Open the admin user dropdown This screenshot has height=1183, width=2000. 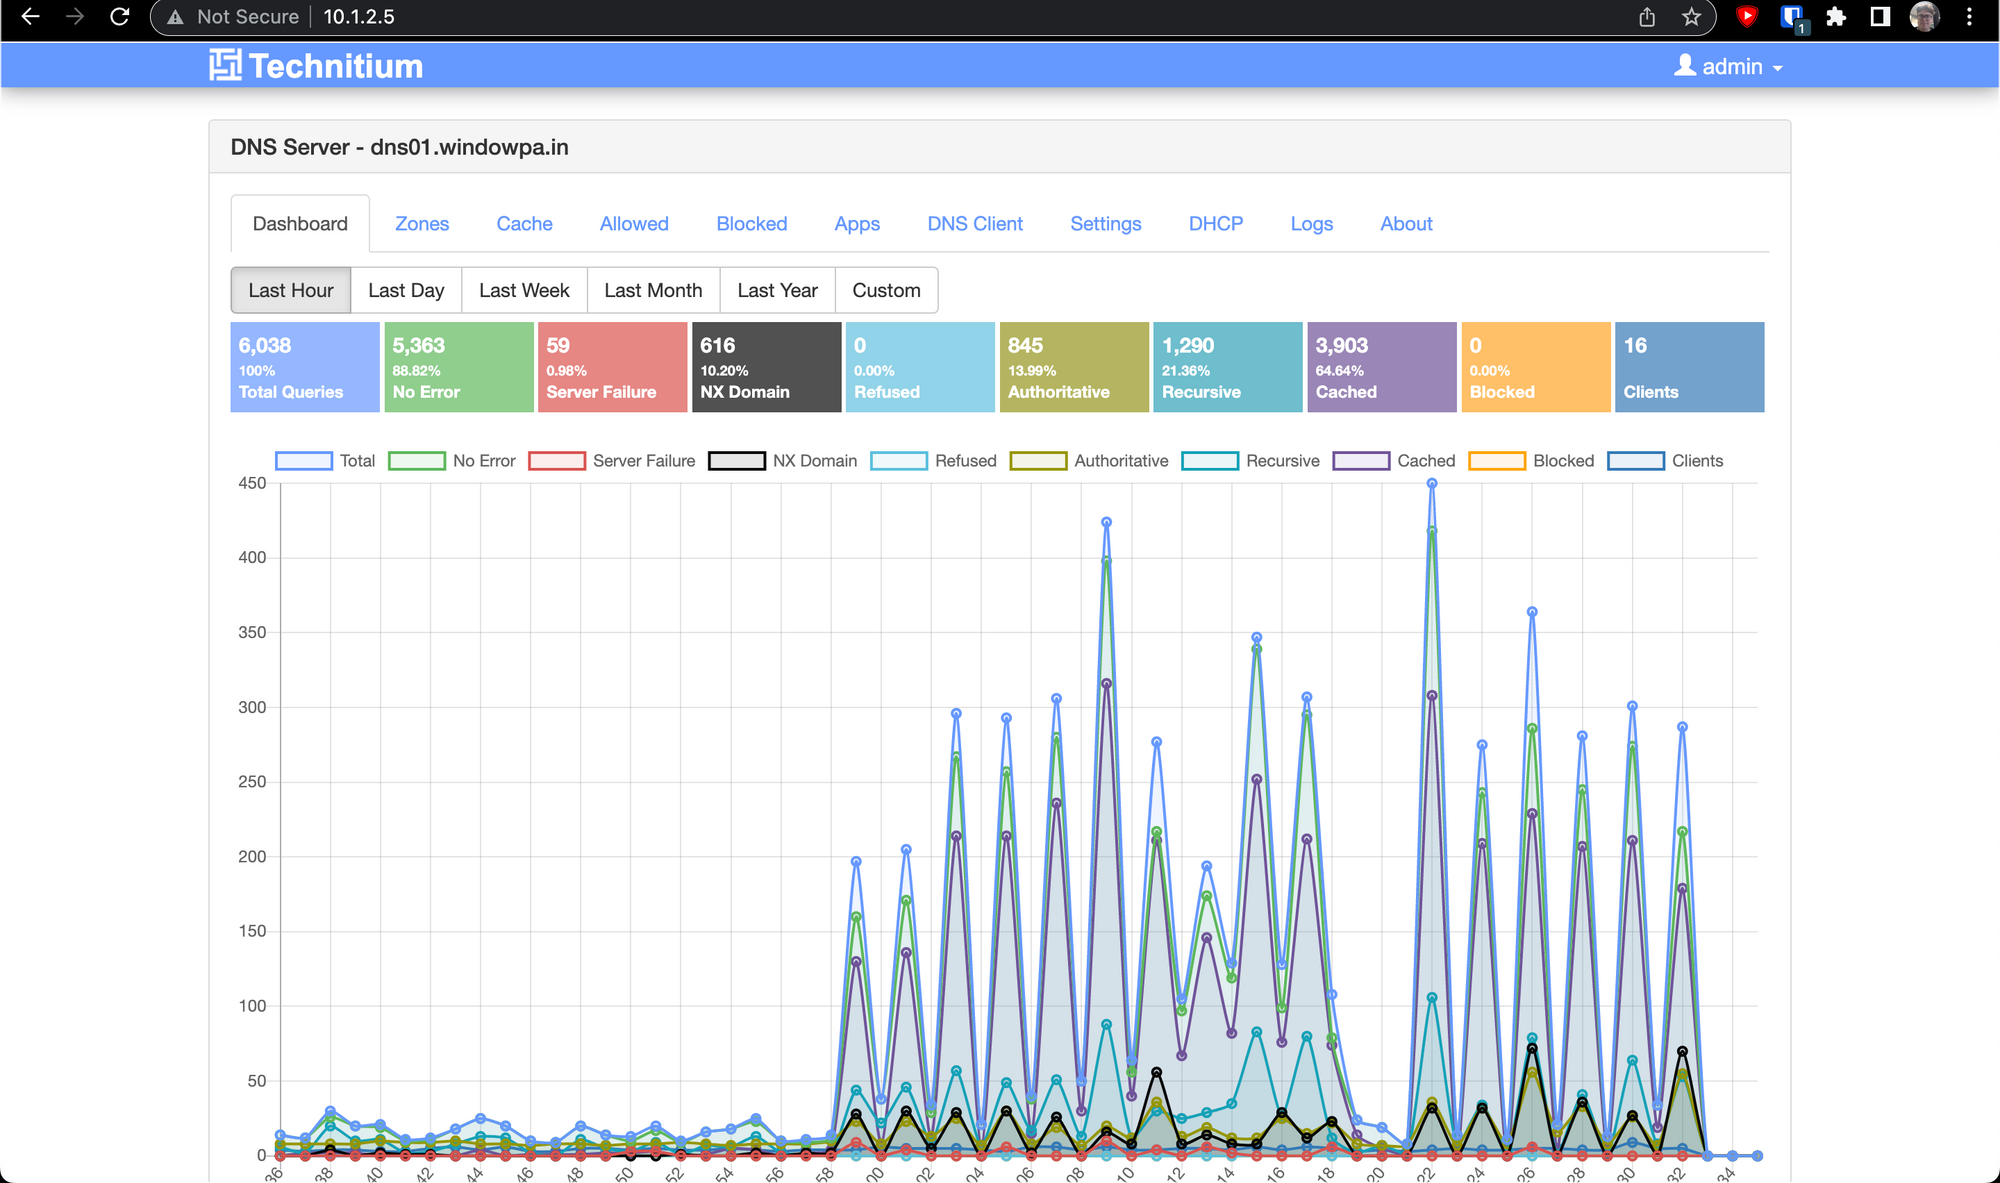click(1729, 67)
